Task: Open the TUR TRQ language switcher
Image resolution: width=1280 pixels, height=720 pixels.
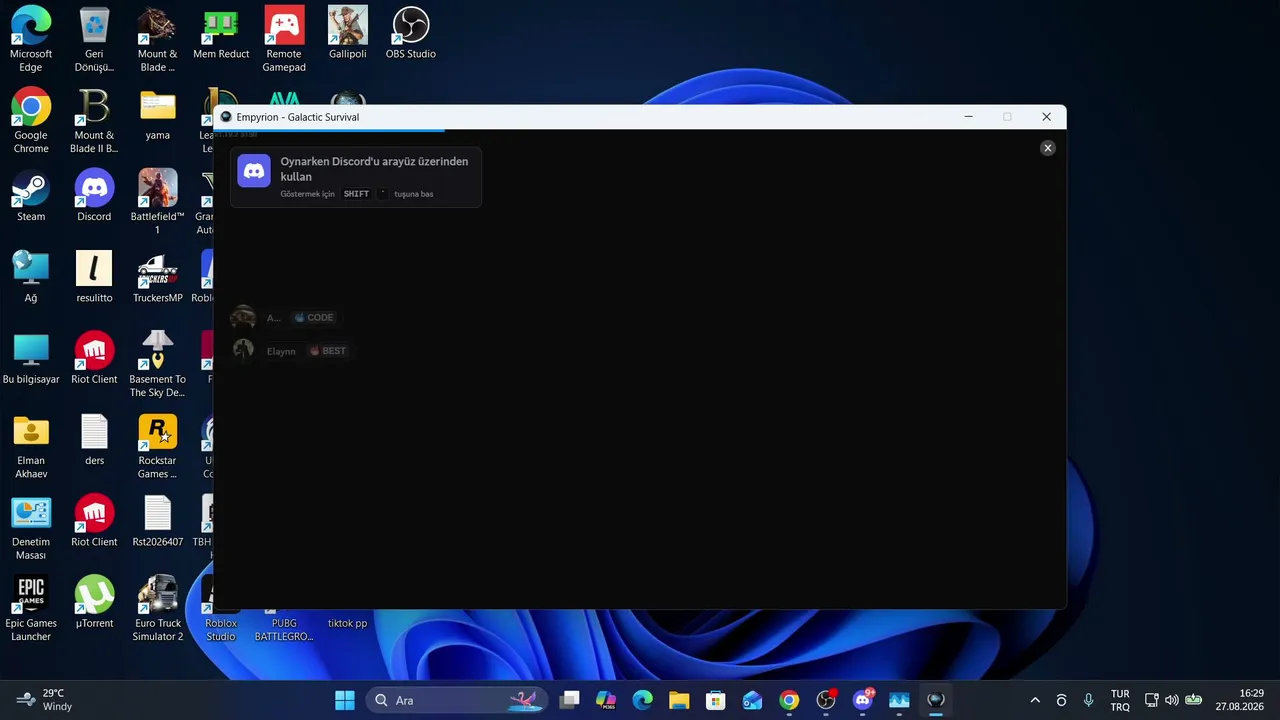Action: pos(1120,700)
